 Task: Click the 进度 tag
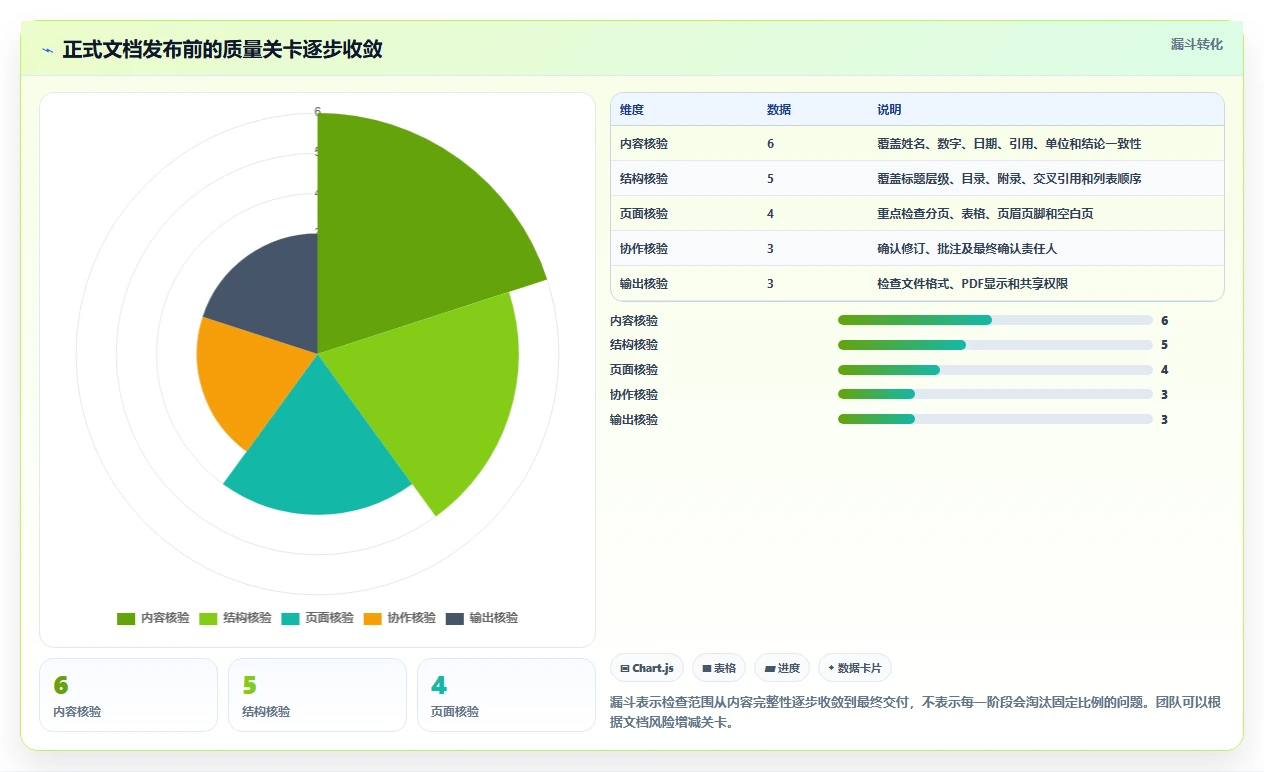(782, 668)
